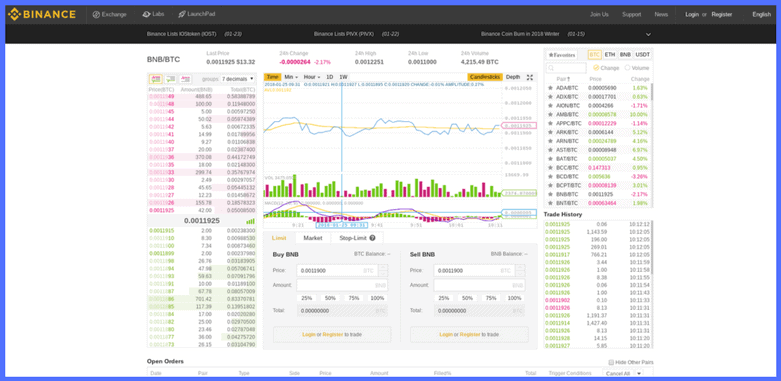781x381 pixels.
Task: Star the ADX/BTC pair as favorite
Action: tap(550, 97)
